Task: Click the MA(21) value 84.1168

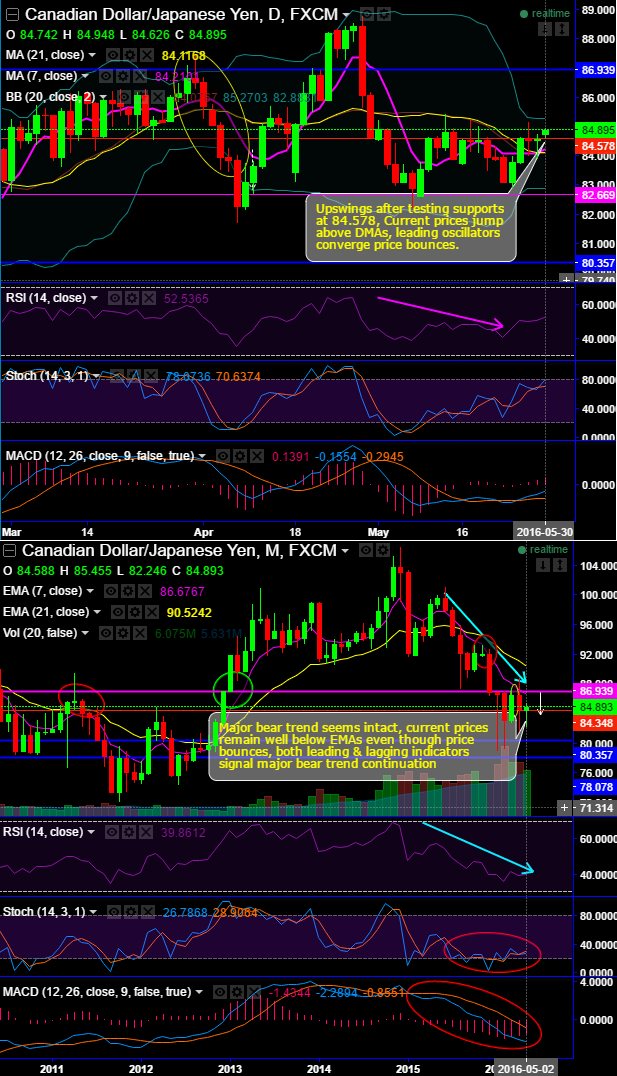Action: 184,56
